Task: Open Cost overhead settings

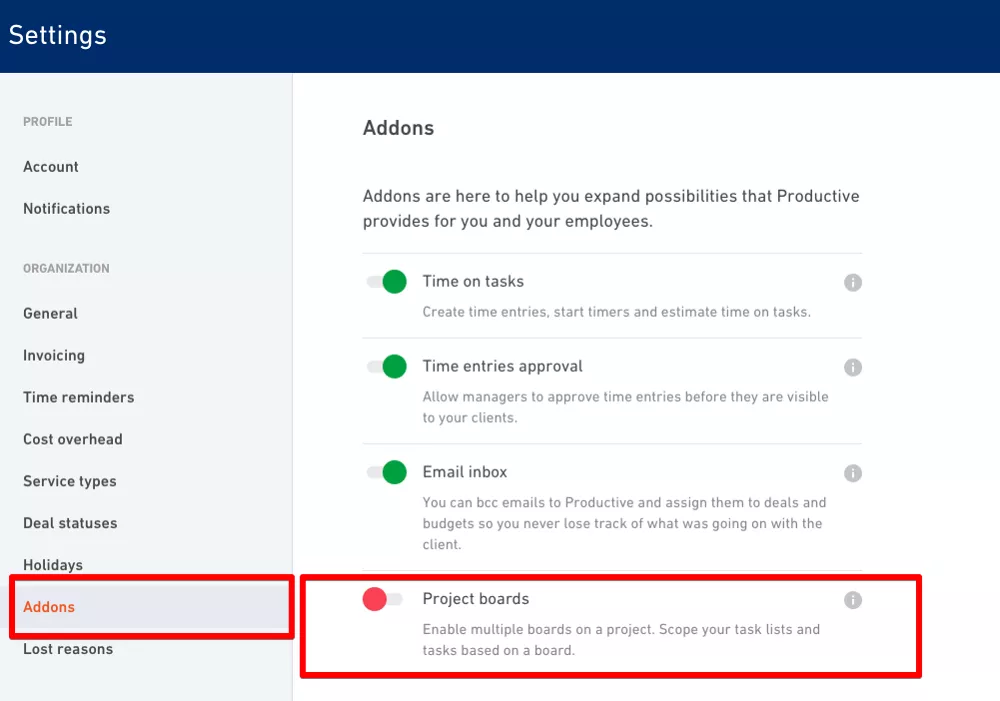Action: point(73,439)
